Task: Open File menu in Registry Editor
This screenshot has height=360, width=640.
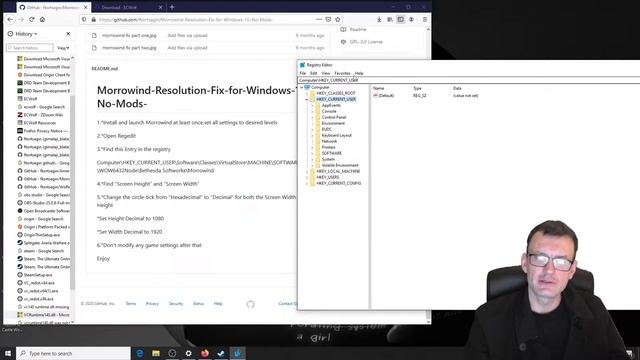Action: (302, 73)
